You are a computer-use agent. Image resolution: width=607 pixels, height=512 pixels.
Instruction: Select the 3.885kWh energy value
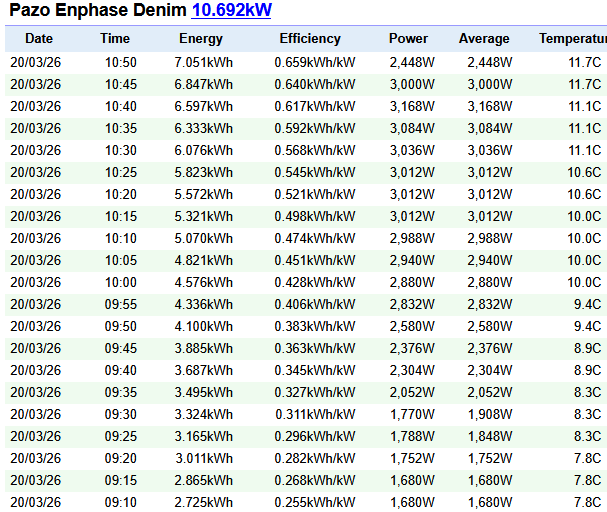[204, 348]
